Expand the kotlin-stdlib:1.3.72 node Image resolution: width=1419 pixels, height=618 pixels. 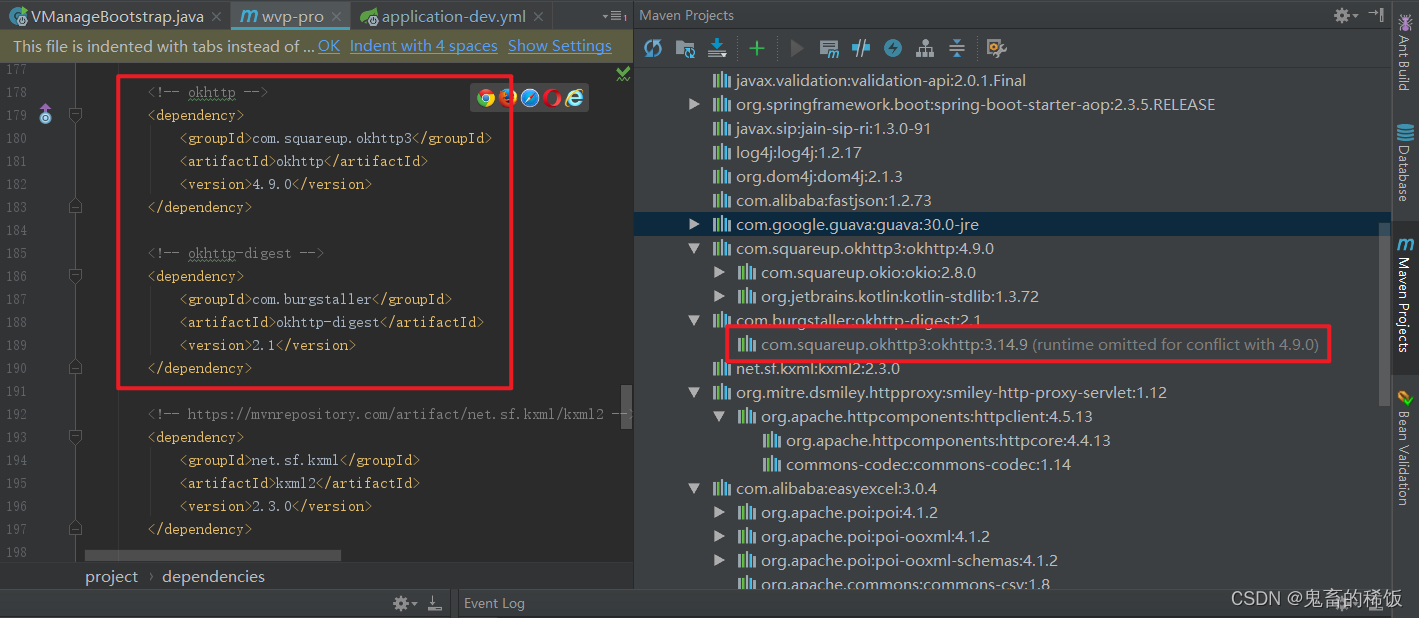719,297
